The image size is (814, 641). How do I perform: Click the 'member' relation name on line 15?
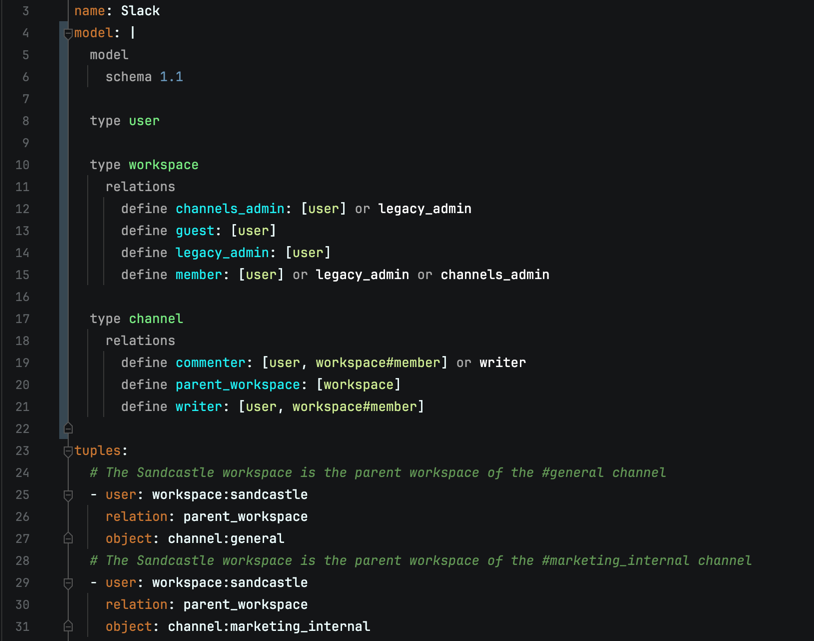199,275
